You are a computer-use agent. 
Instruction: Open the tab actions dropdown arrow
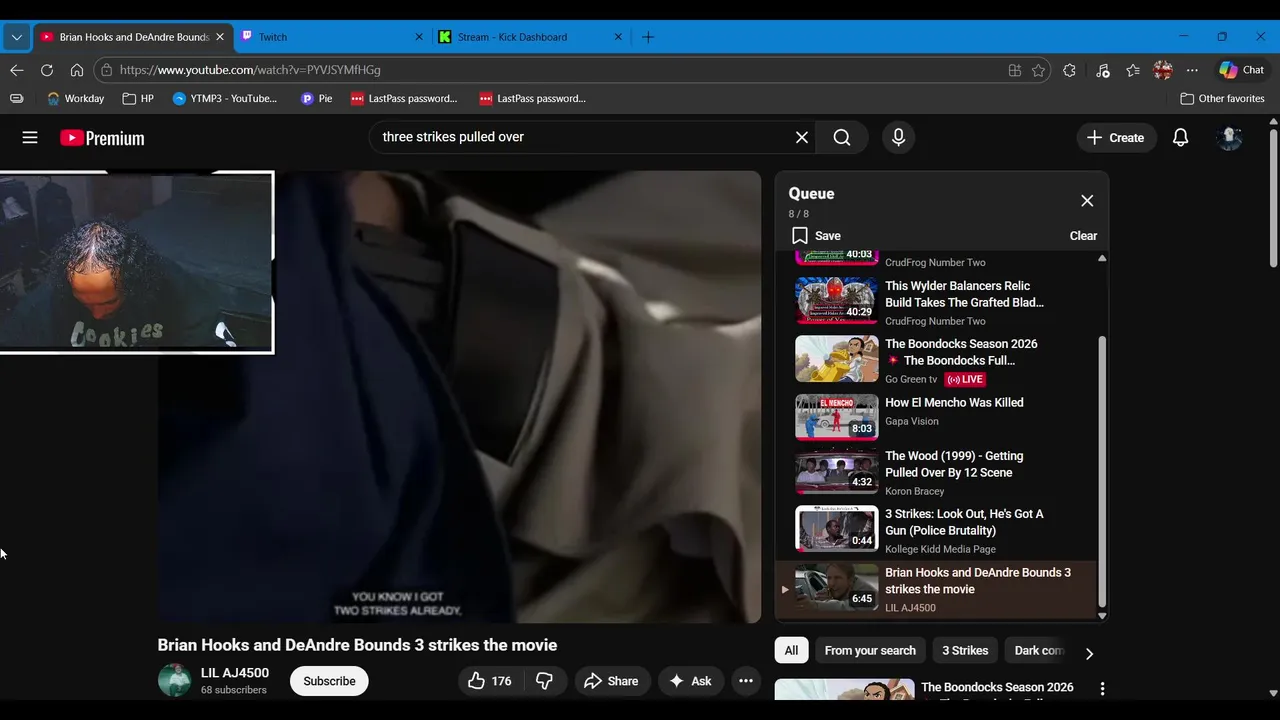[x=16, y=37]
